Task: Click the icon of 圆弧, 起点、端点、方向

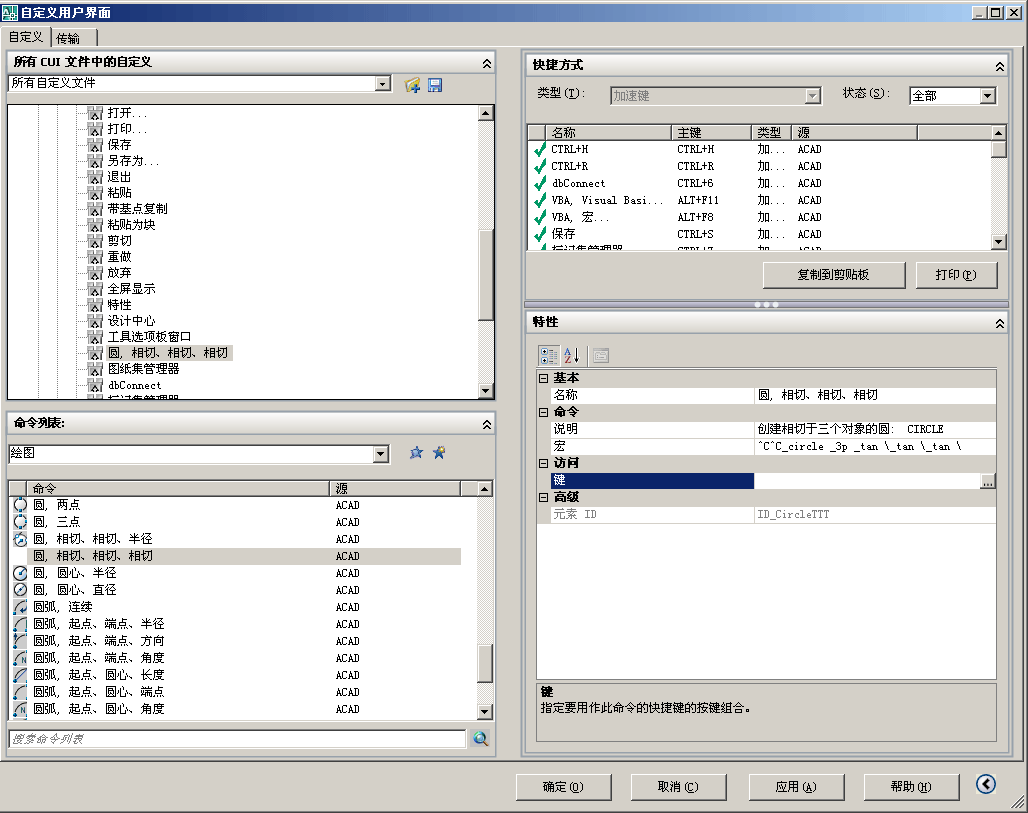Action: 20,641
